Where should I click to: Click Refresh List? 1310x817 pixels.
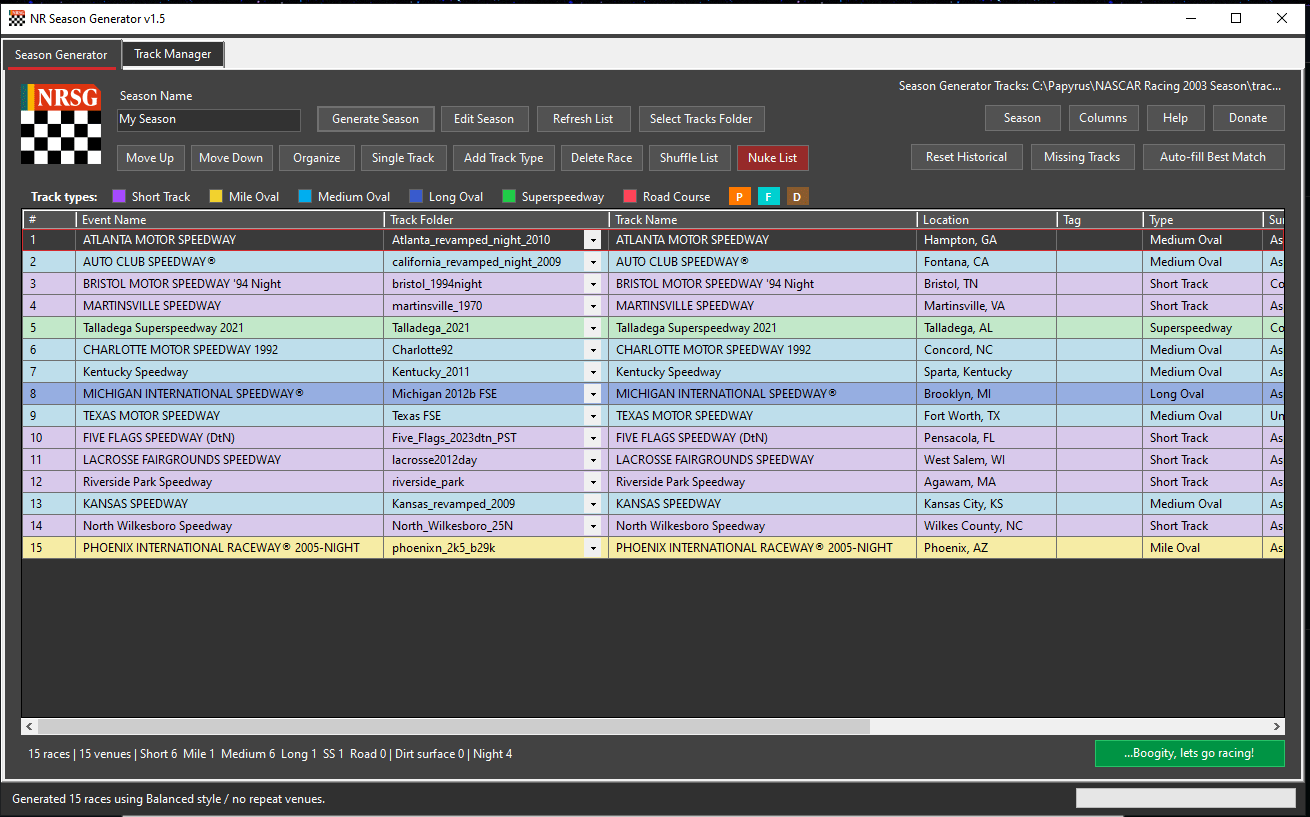click(583, 119)
